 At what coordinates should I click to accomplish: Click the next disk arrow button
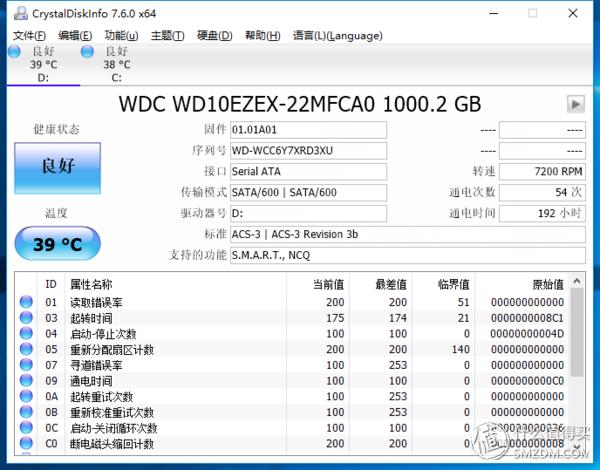point(576,104)
